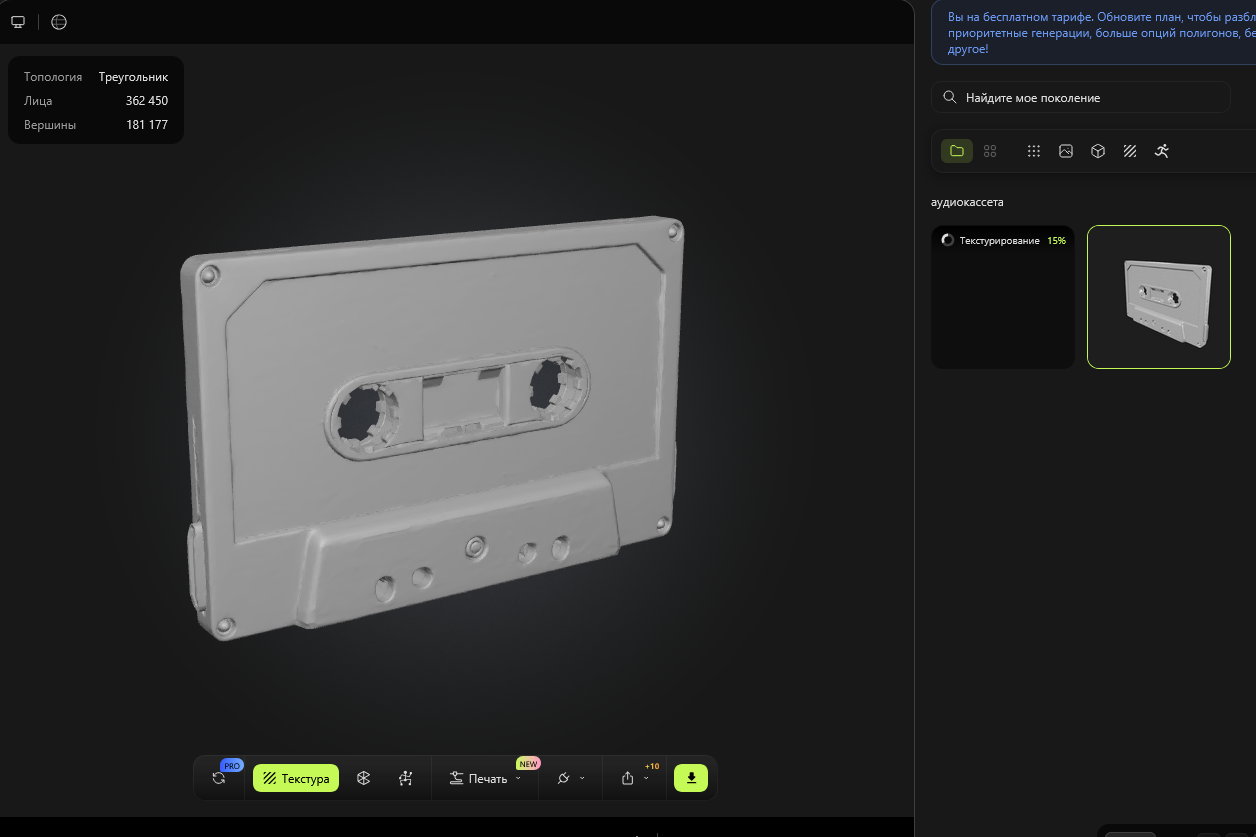Click the rigging skeleton icon in bottom toolbar
The width and height of the screenshot is (1256, 837).
pyautogui.click(x=405, y=778)
